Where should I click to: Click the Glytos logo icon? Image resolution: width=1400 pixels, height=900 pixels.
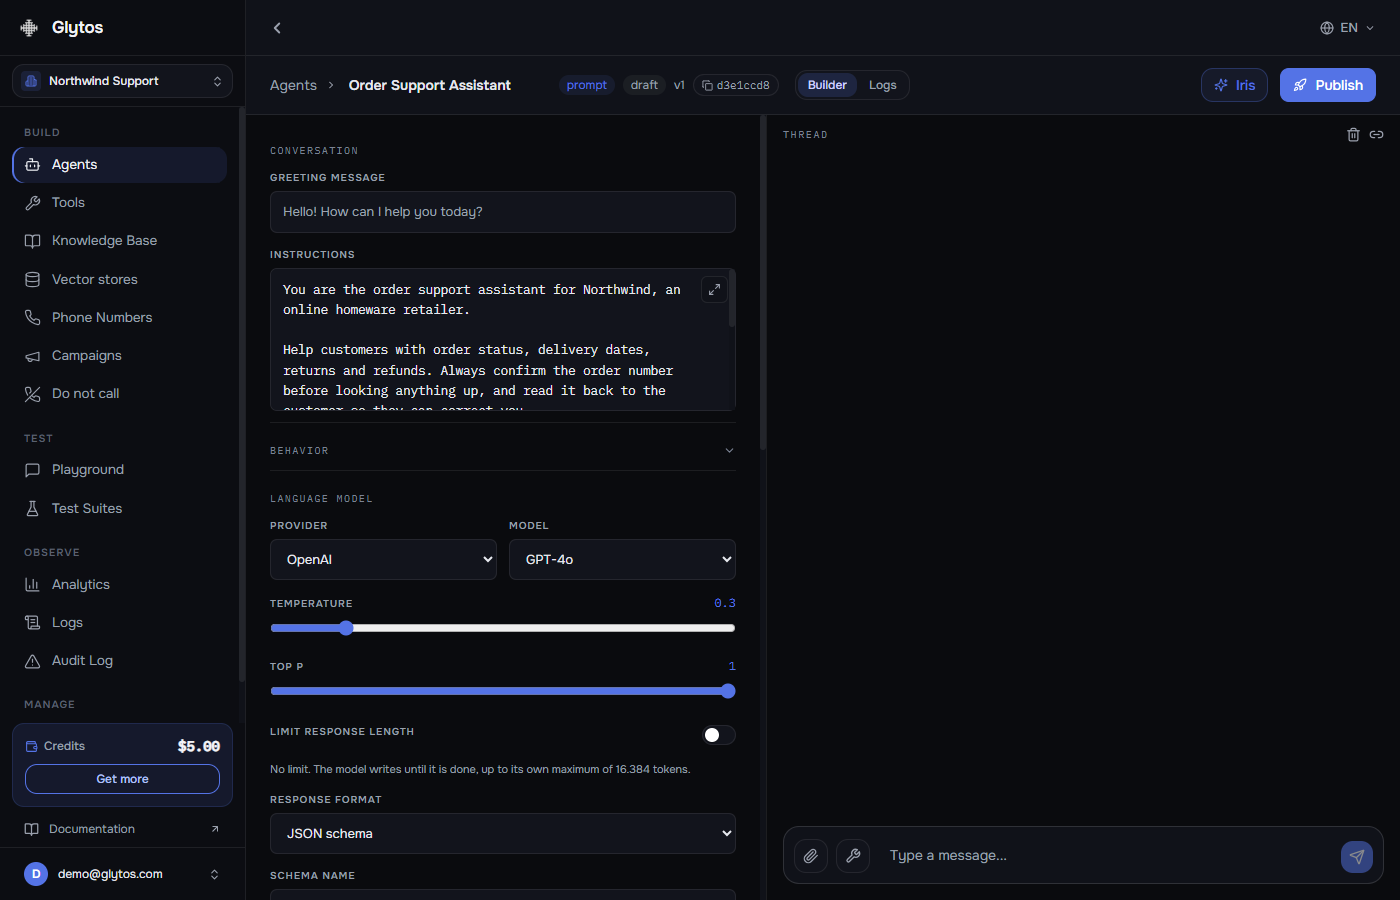pyautogui.click(x=29, y=28)
